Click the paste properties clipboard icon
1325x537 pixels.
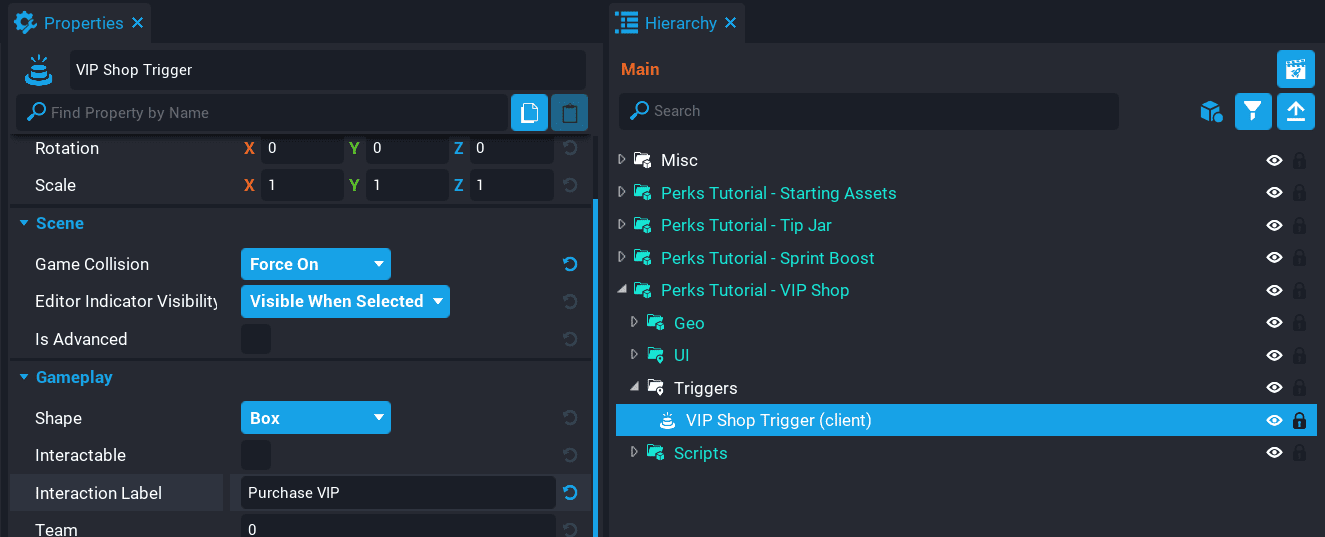tap(569, 113)
